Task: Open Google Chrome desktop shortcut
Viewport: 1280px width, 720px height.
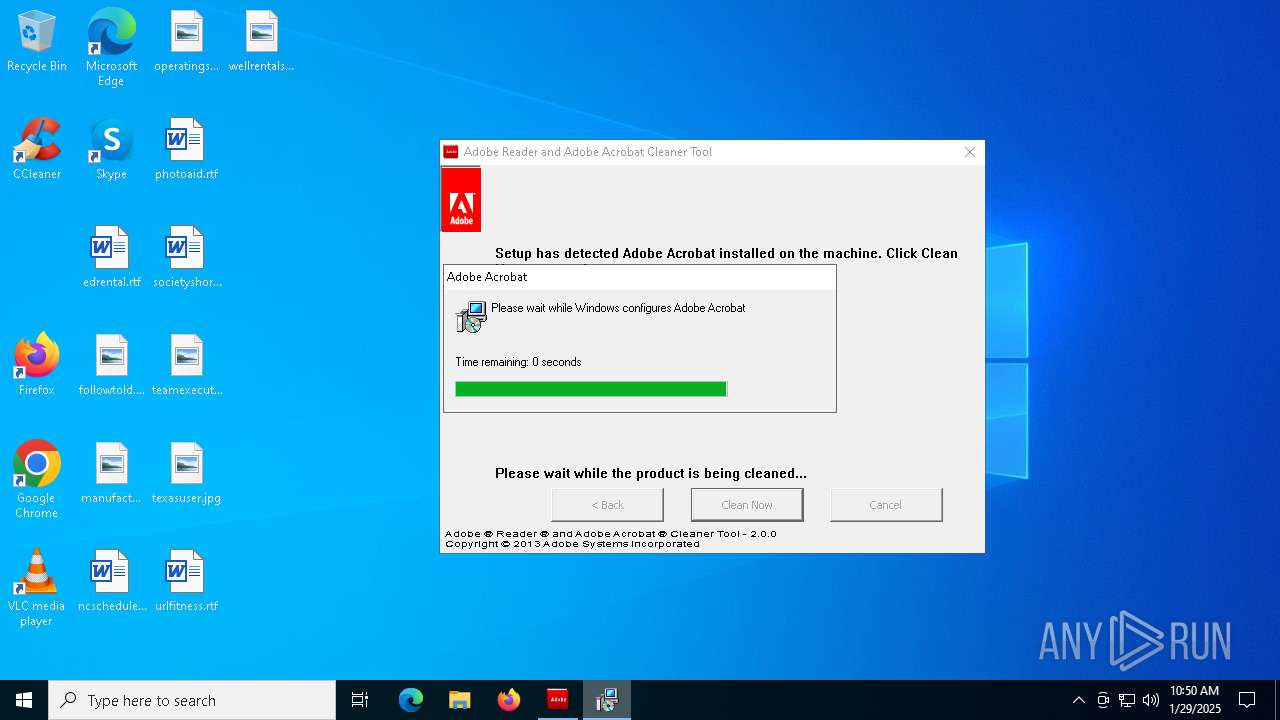Action: (37, 480)
